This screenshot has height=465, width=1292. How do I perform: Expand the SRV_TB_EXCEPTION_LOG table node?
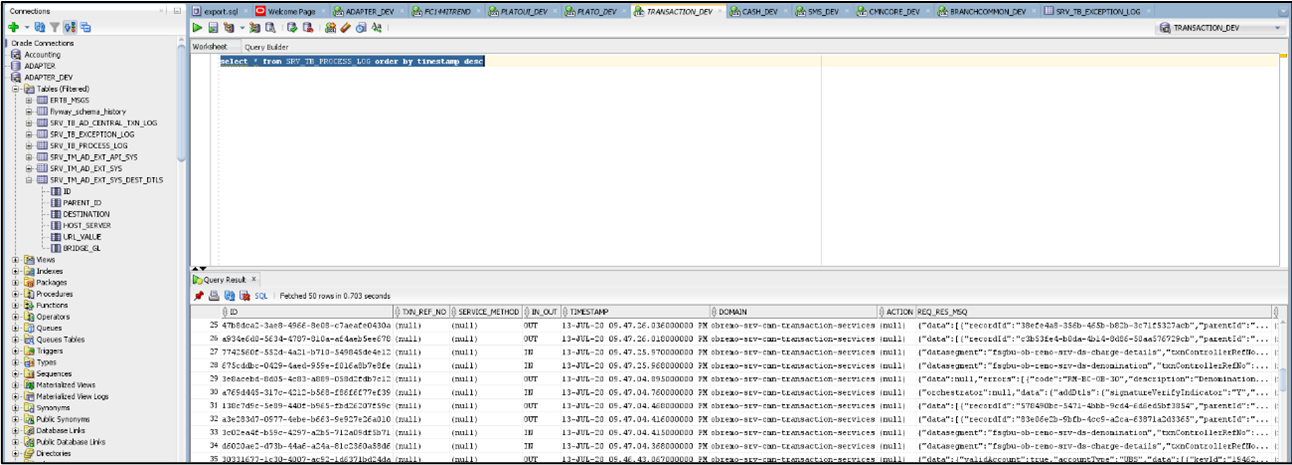click(x=29, y=134)
